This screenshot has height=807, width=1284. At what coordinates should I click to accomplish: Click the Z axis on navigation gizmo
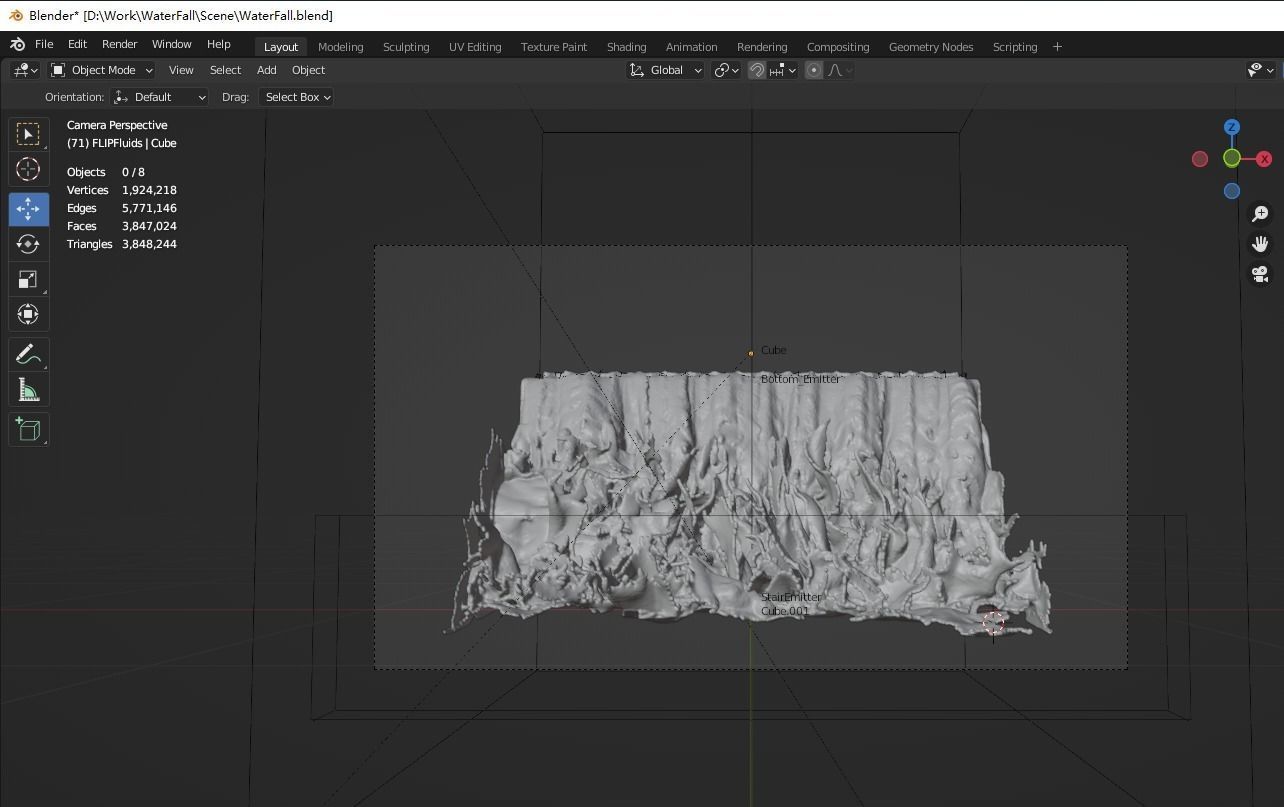pos(1232,127)
